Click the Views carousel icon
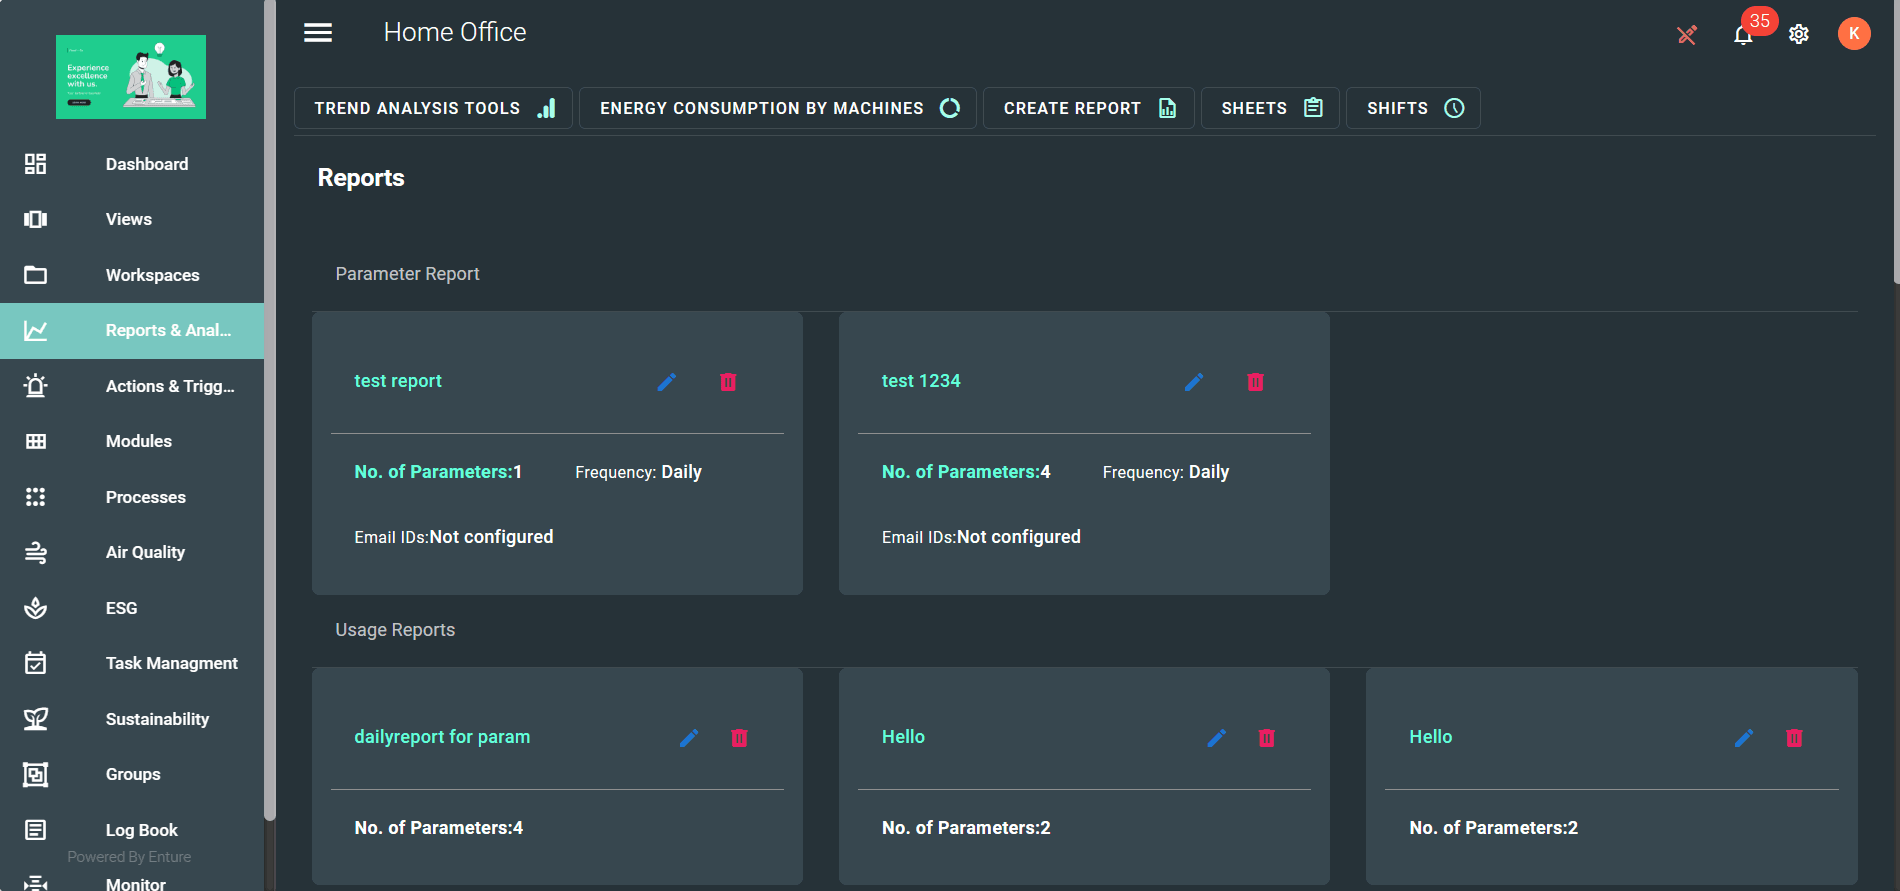1900x891 pixels. 36,219
